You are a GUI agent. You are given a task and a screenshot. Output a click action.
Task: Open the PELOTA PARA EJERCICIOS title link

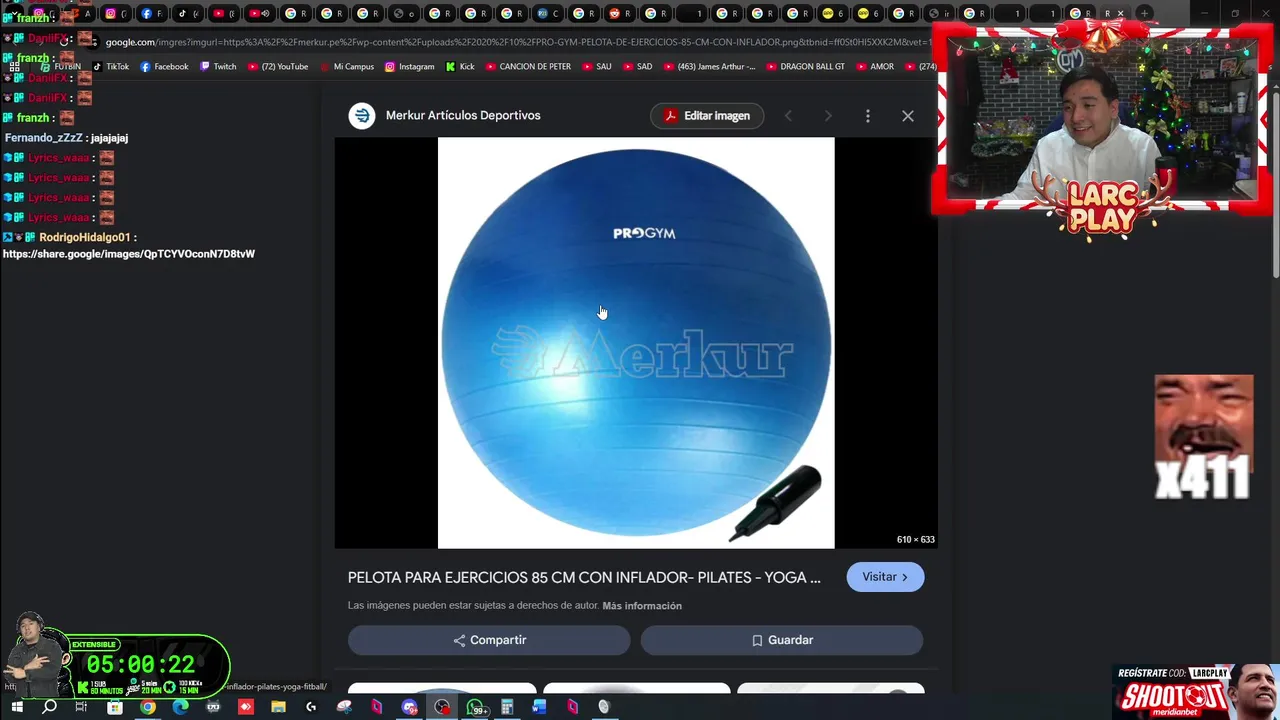click(x=584, y=577)
